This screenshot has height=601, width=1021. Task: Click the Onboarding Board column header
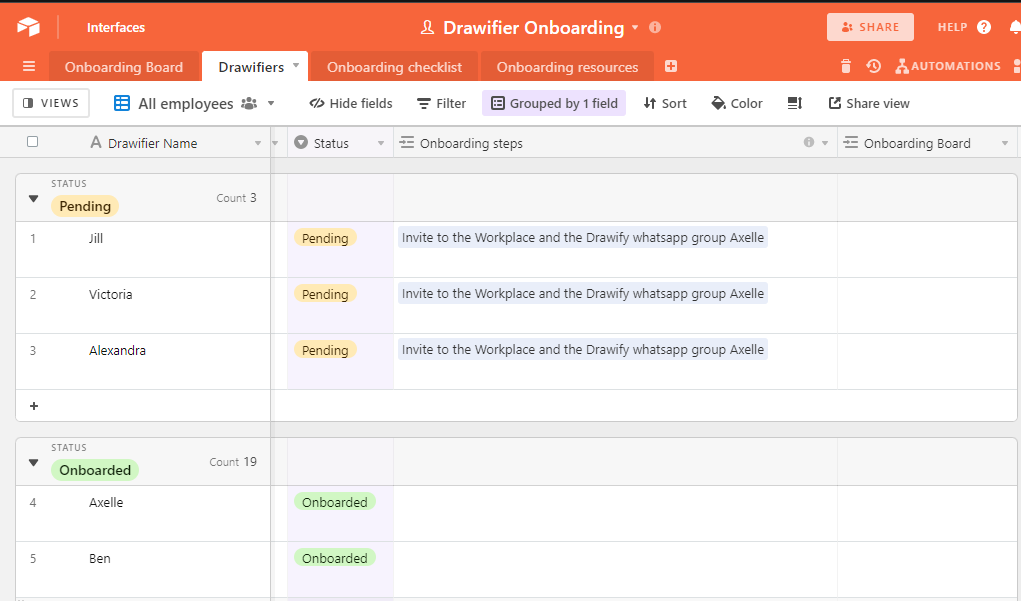tap(927, 143)
